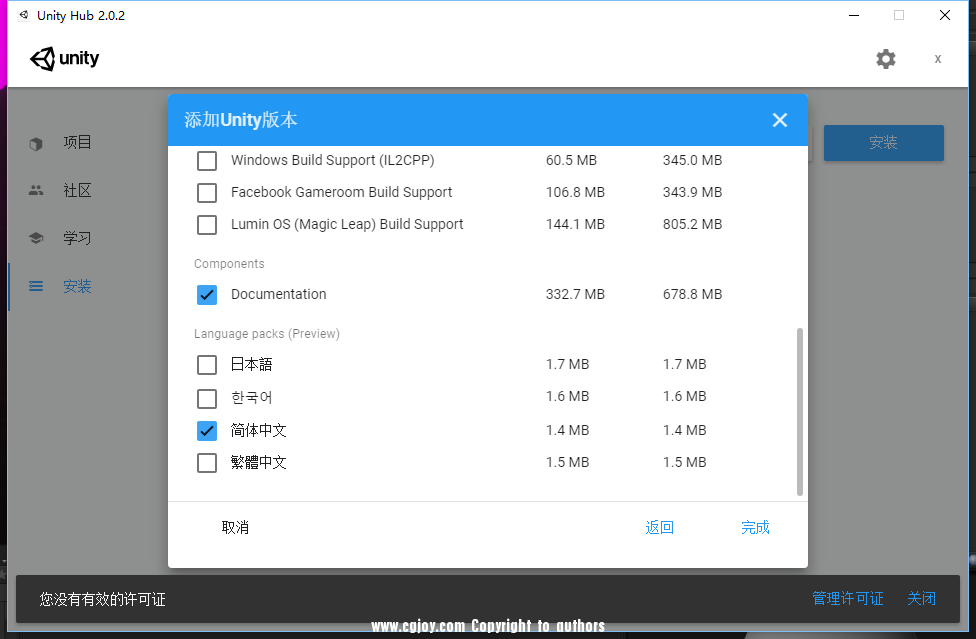Open the settings gear icon

886,59
